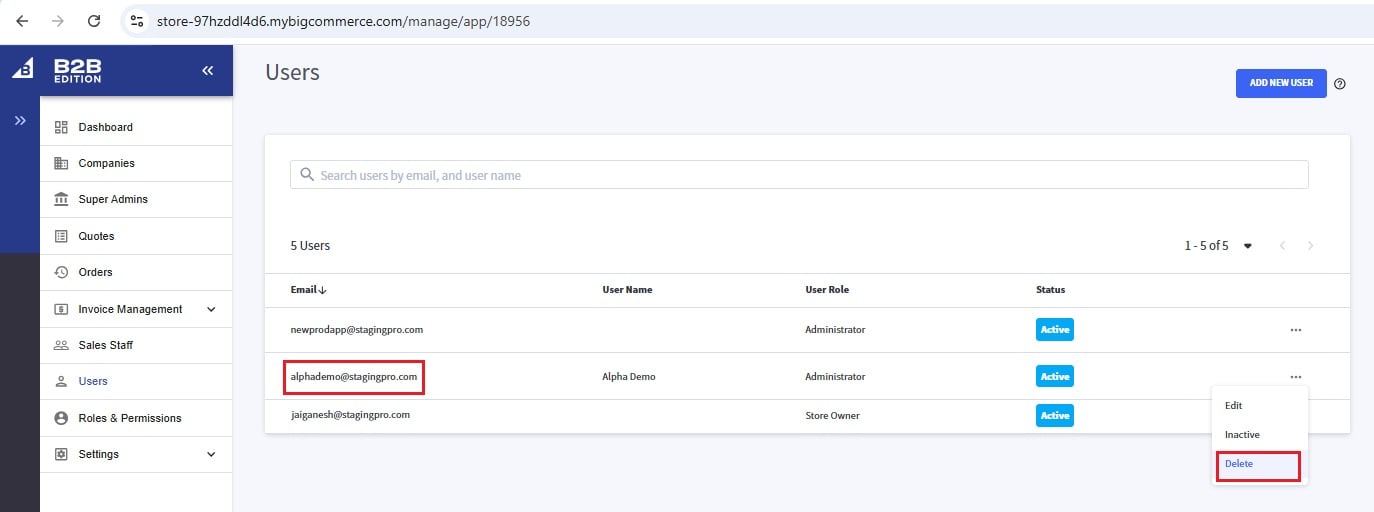Click the Store Owner role cell

coord(832,415)
